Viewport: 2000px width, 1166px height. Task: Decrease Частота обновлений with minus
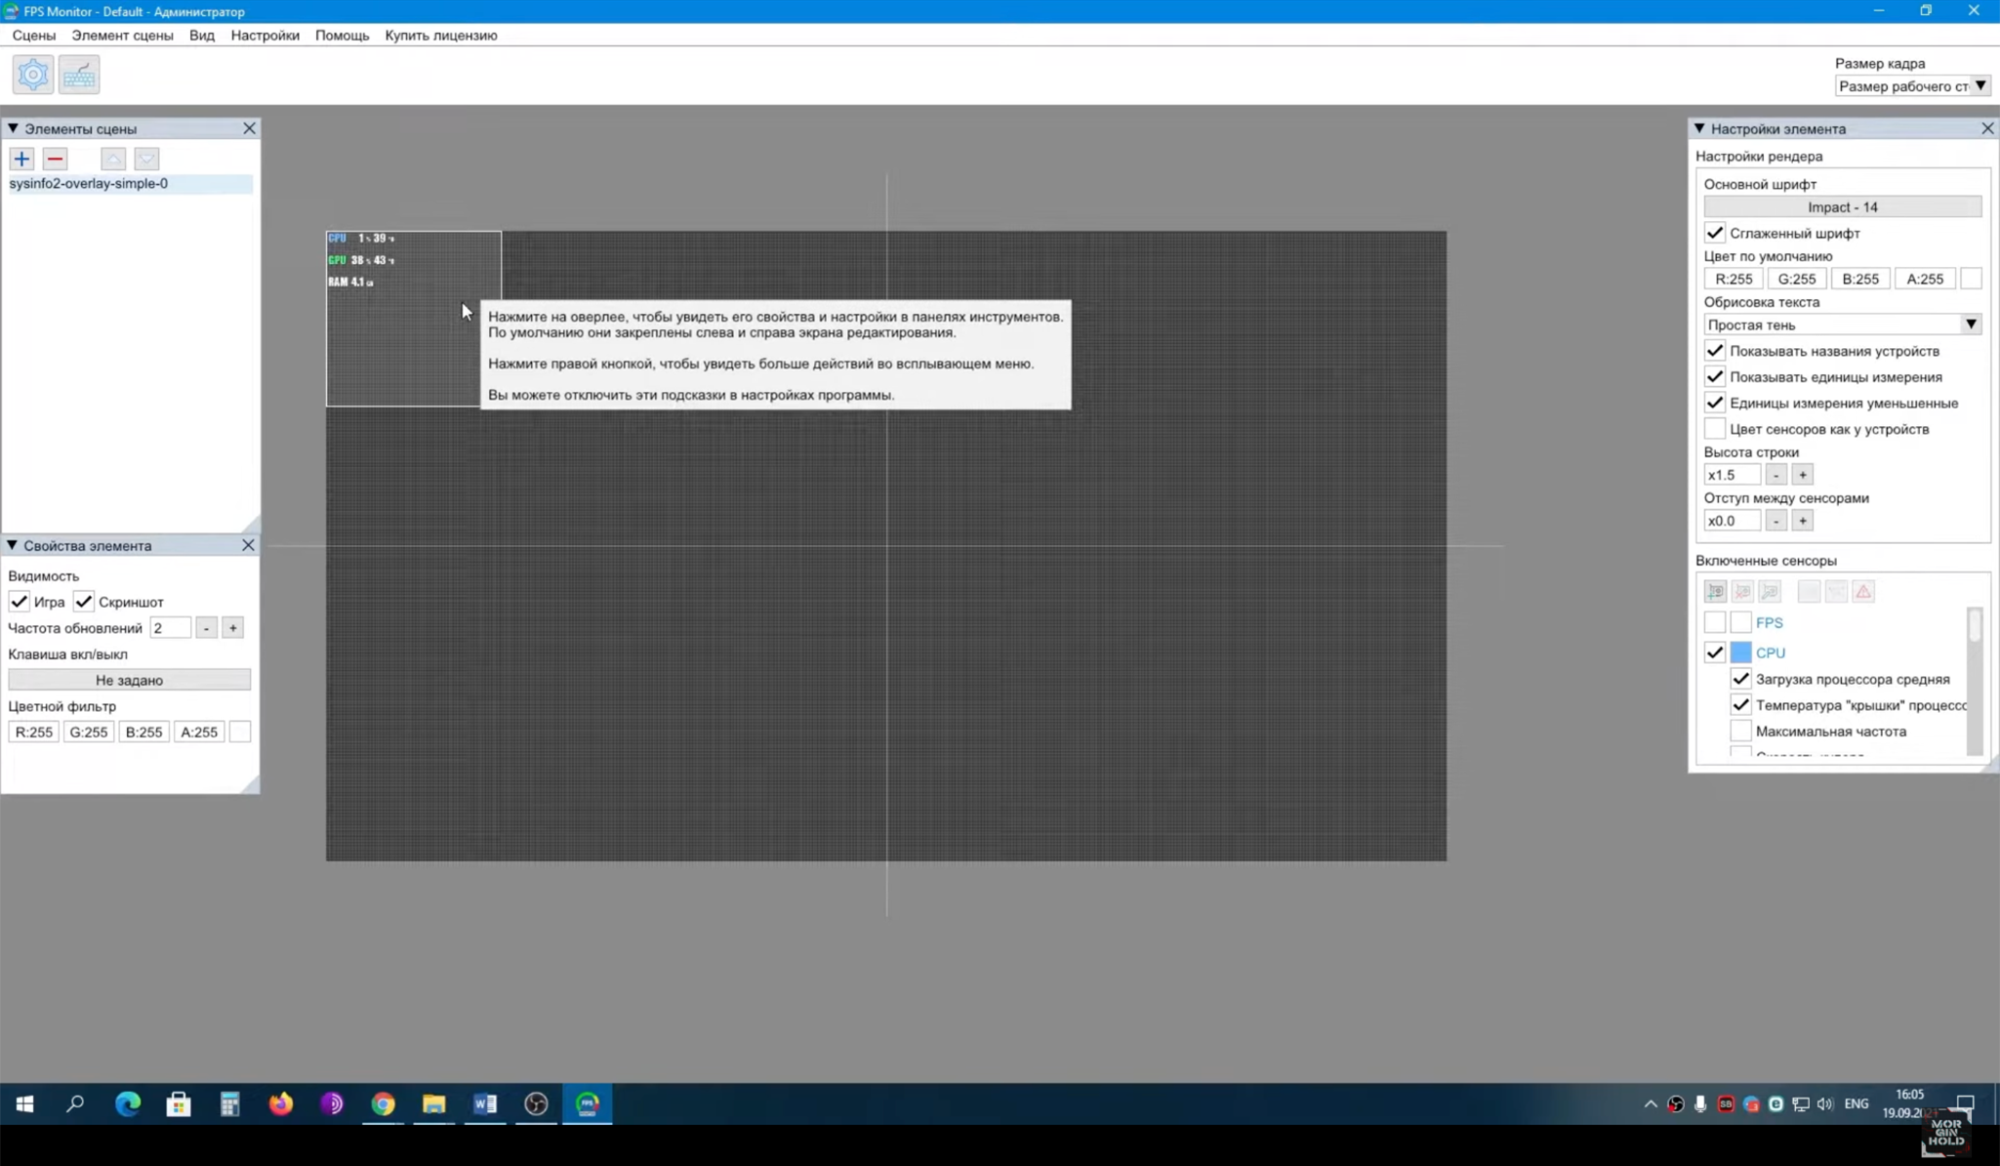pos(206,628)
